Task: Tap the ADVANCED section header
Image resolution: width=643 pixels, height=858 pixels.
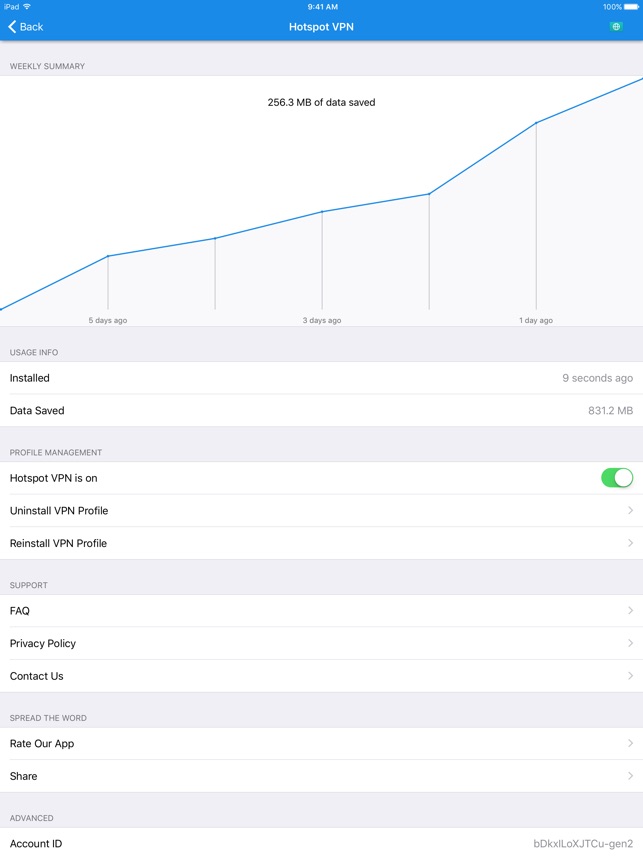Action: click(x=31, y=818)
